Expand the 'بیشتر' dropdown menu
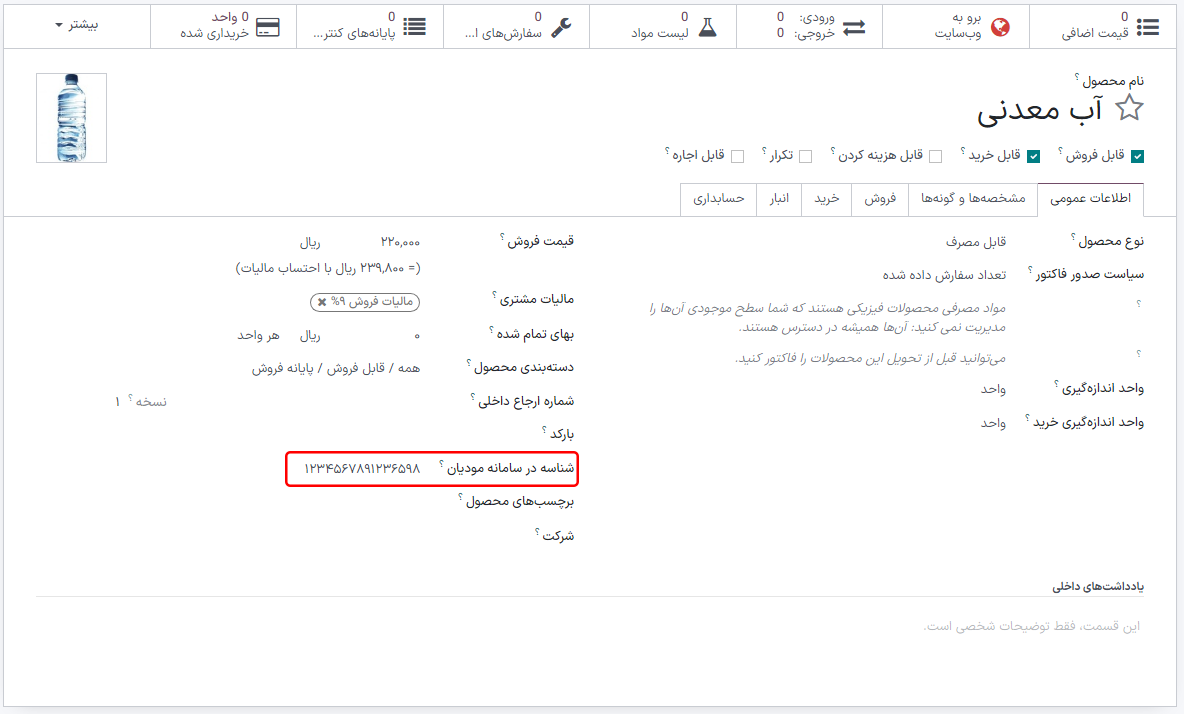This screenshot has height=714, width=1184. click(x=76, y=24)
